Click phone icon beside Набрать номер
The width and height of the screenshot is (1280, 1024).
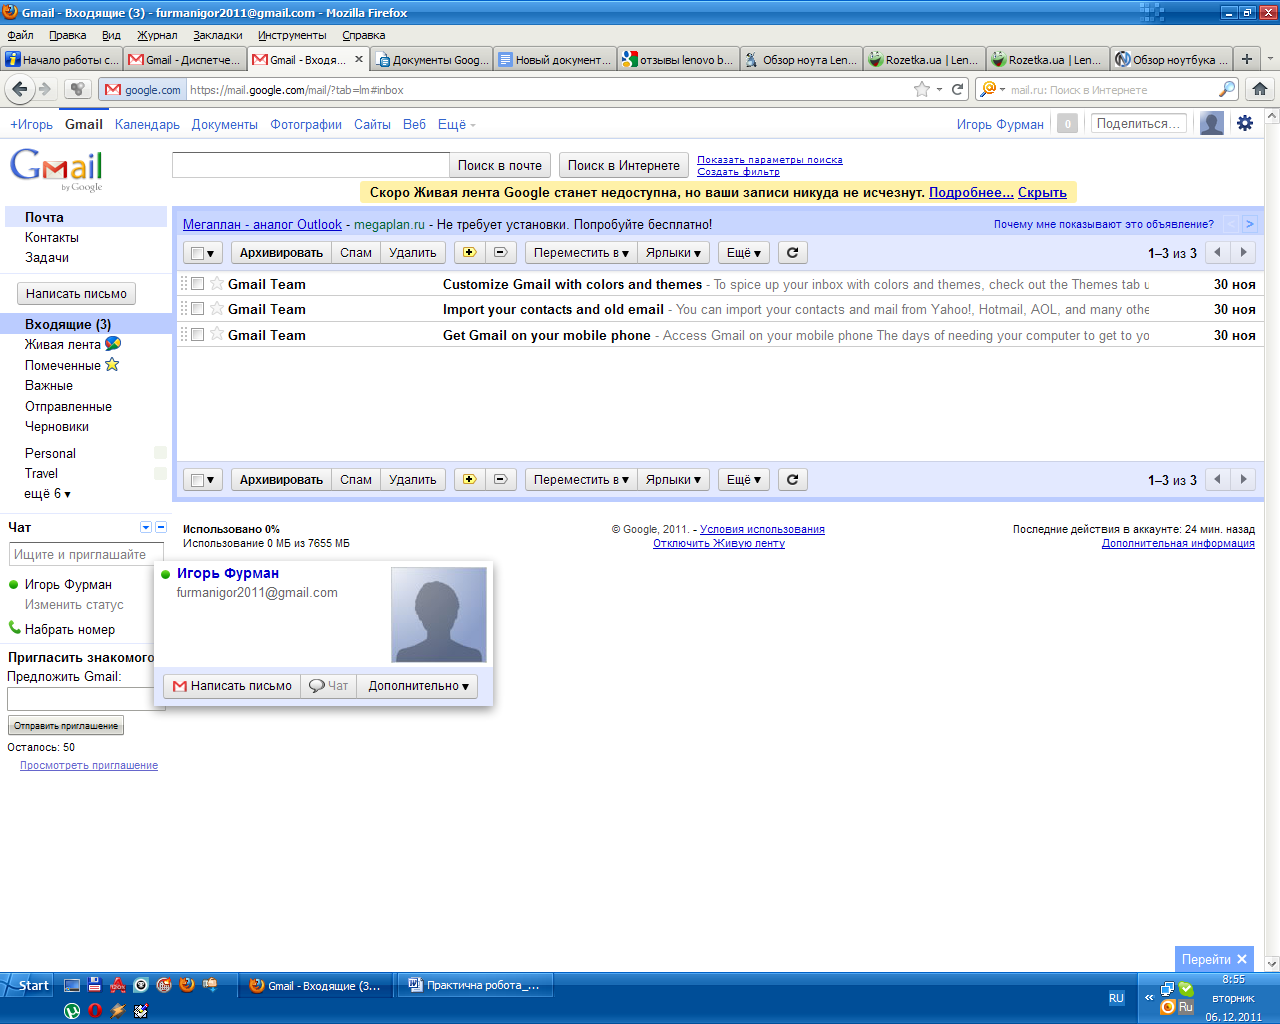[x=14, y=628]
